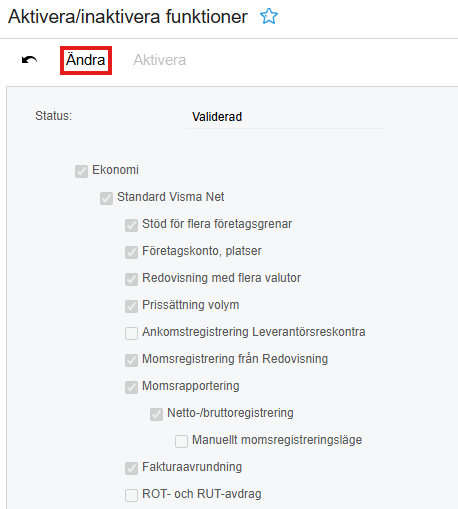
Task: Click the Ekonomi label text
Action: [115, 170]
